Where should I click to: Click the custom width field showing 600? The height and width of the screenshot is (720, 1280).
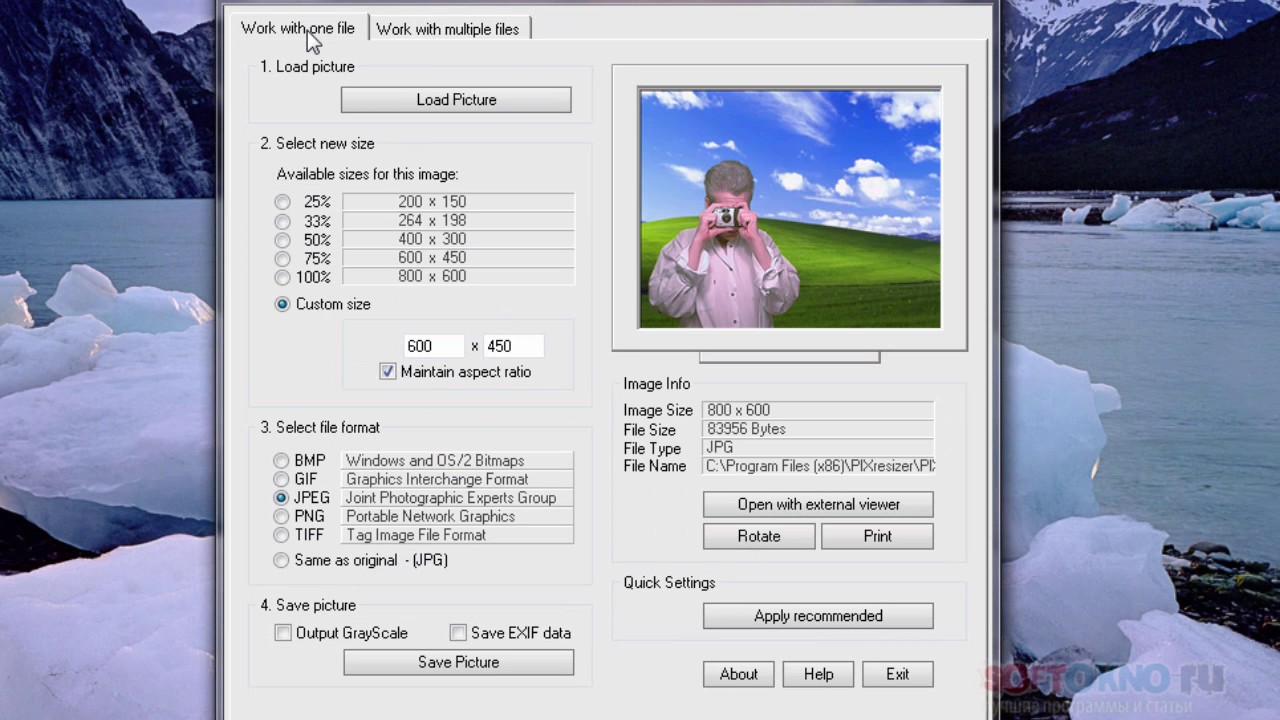coord(433,346)
